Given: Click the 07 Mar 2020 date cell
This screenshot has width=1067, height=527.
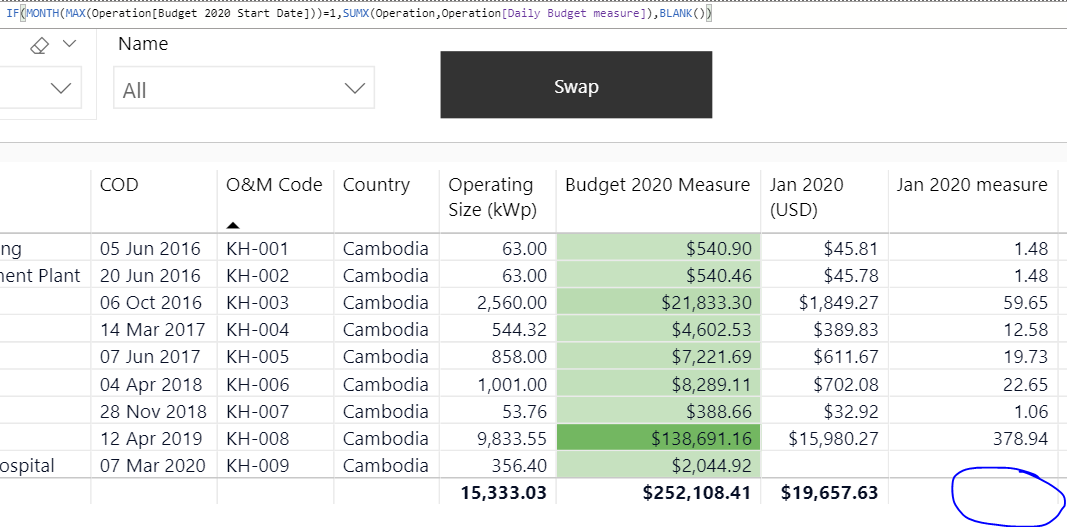Looking at the screenshot, I should pos(152,466).
